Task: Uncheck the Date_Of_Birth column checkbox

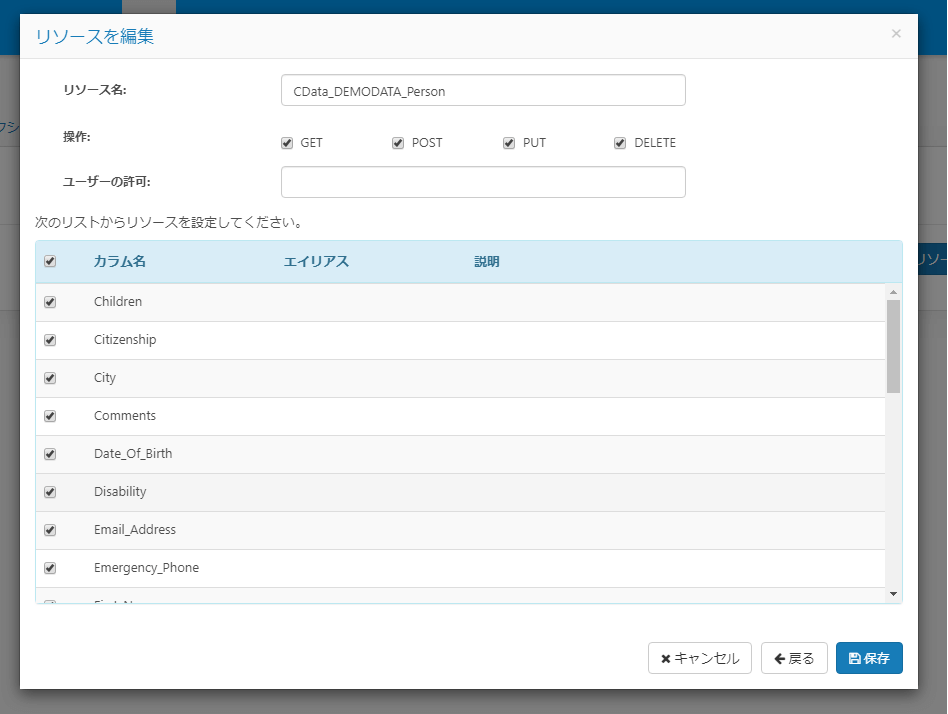Action: click(50, 454)
